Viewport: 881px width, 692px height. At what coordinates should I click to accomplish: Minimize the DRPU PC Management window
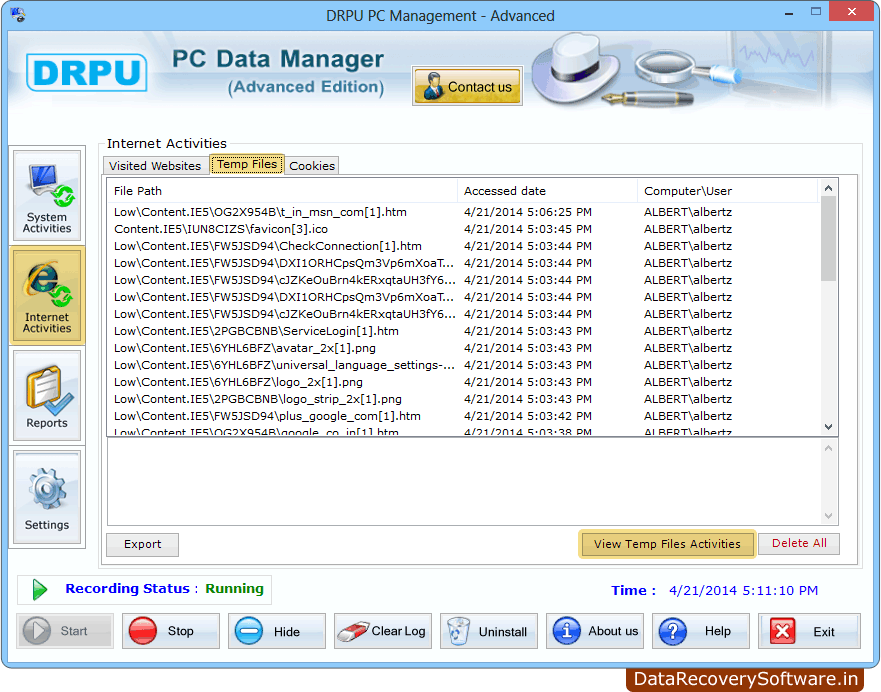(789, 12)
